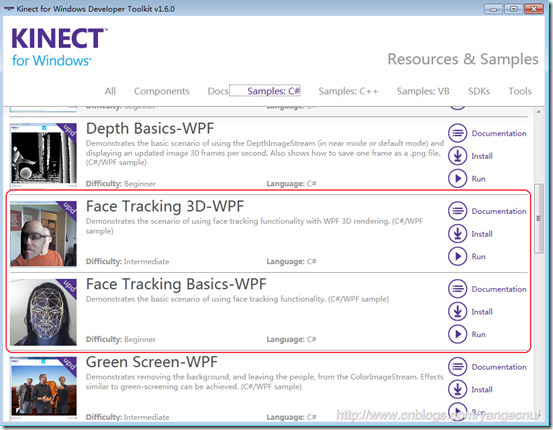Switch to the SDKs tab
553x430 pixels.
pyautogui.click(x=479, y=91)
